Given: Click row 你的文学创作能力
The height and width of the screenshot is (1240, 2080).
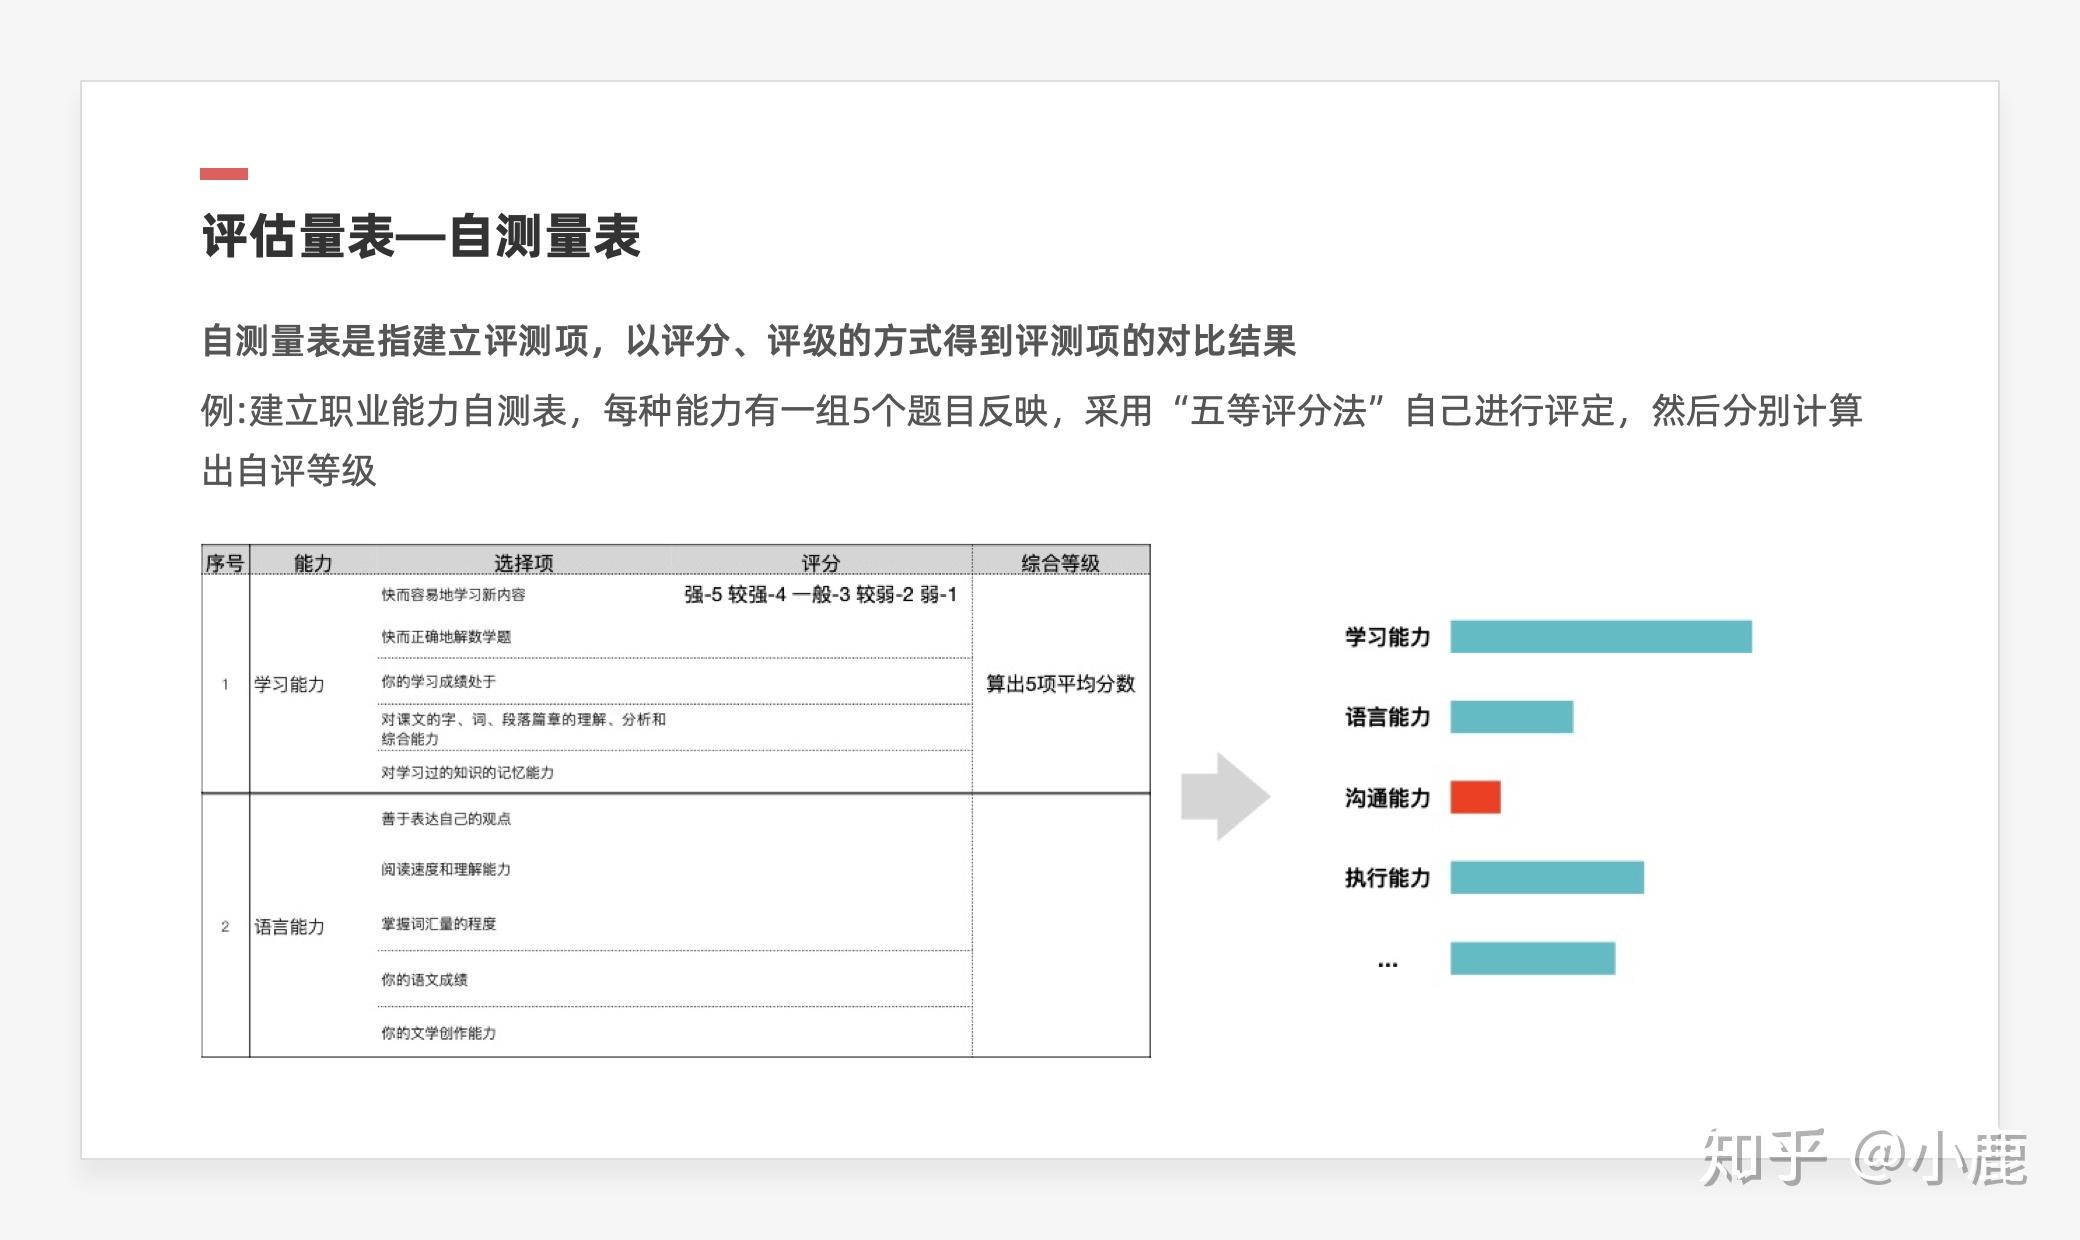Looking at the screenshot, I should coord(438,1033).
